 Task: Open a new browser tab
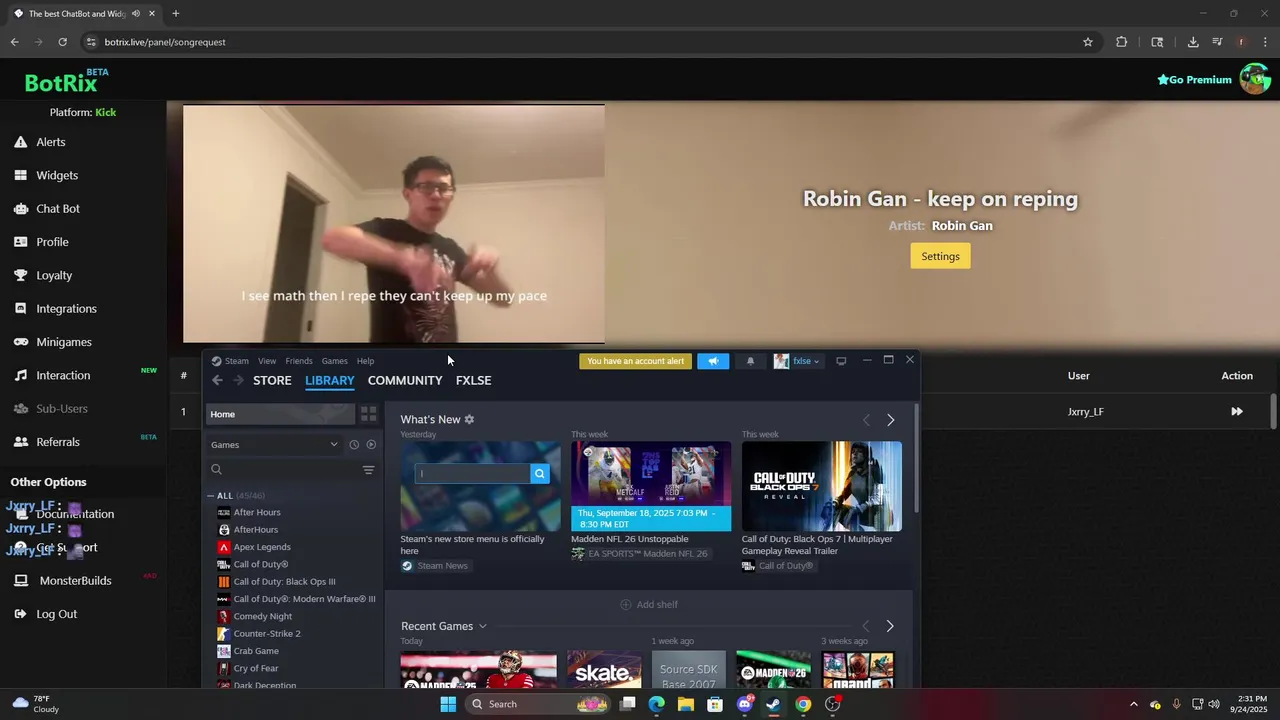176,14
